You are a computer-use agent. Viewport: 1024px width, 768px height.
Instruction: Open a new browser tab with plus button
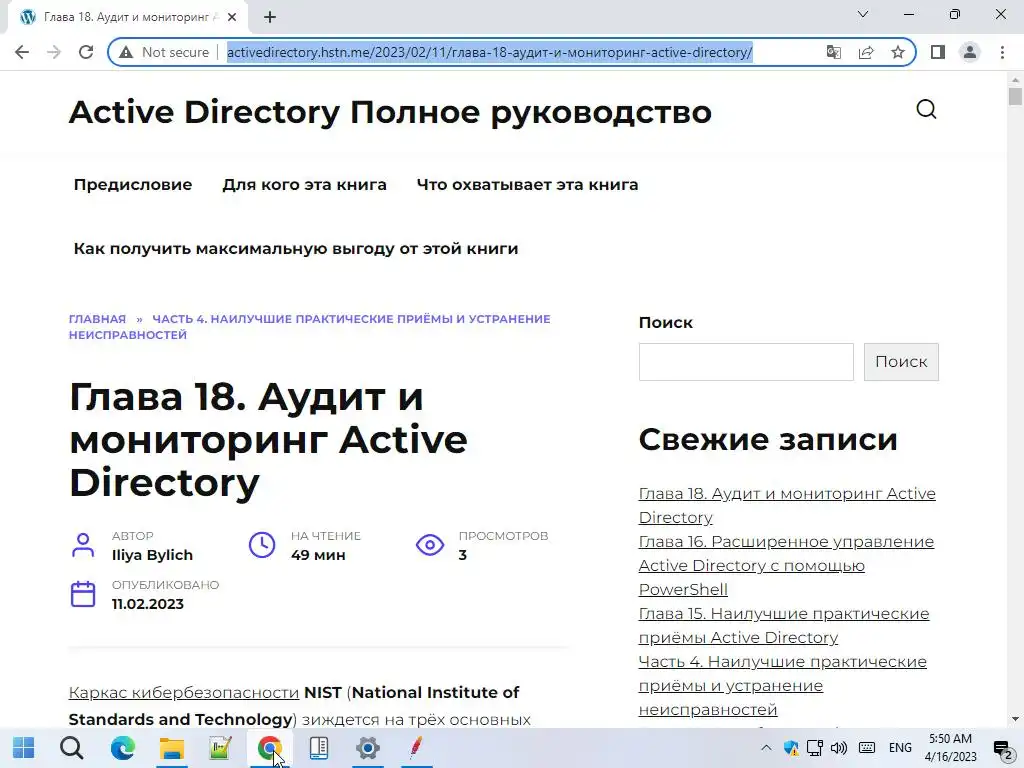270,17
